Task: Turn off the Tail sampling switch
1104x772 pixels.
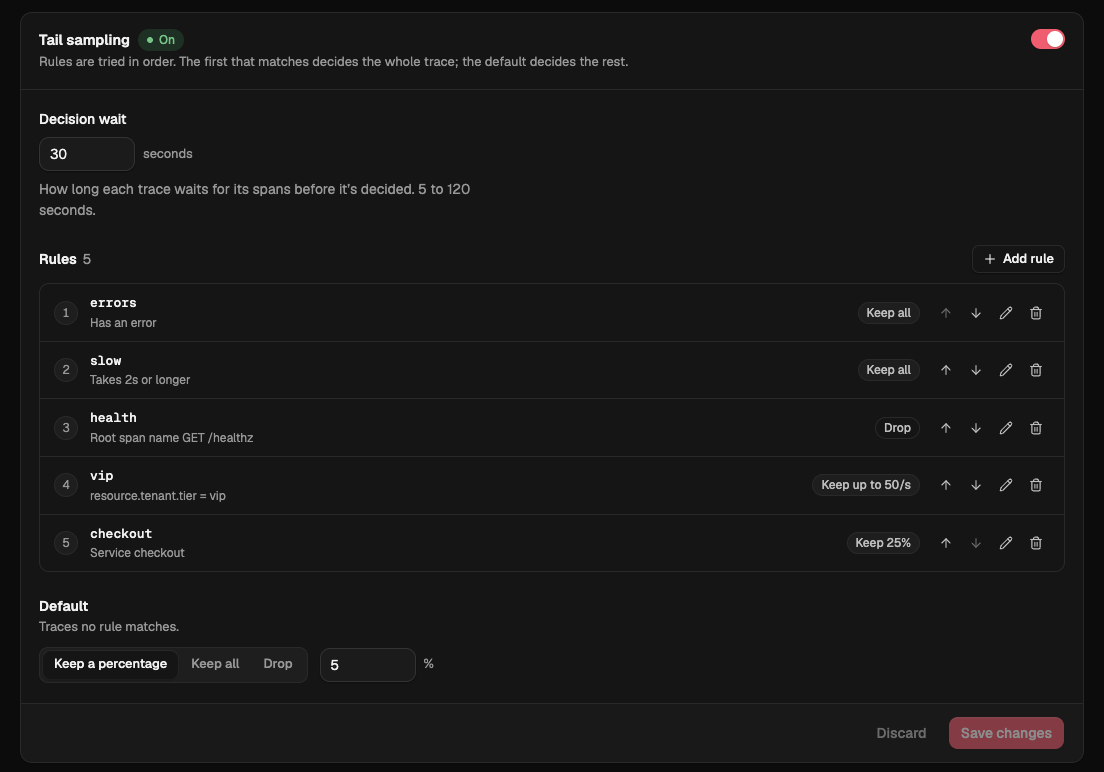Action: [1048, 39]
